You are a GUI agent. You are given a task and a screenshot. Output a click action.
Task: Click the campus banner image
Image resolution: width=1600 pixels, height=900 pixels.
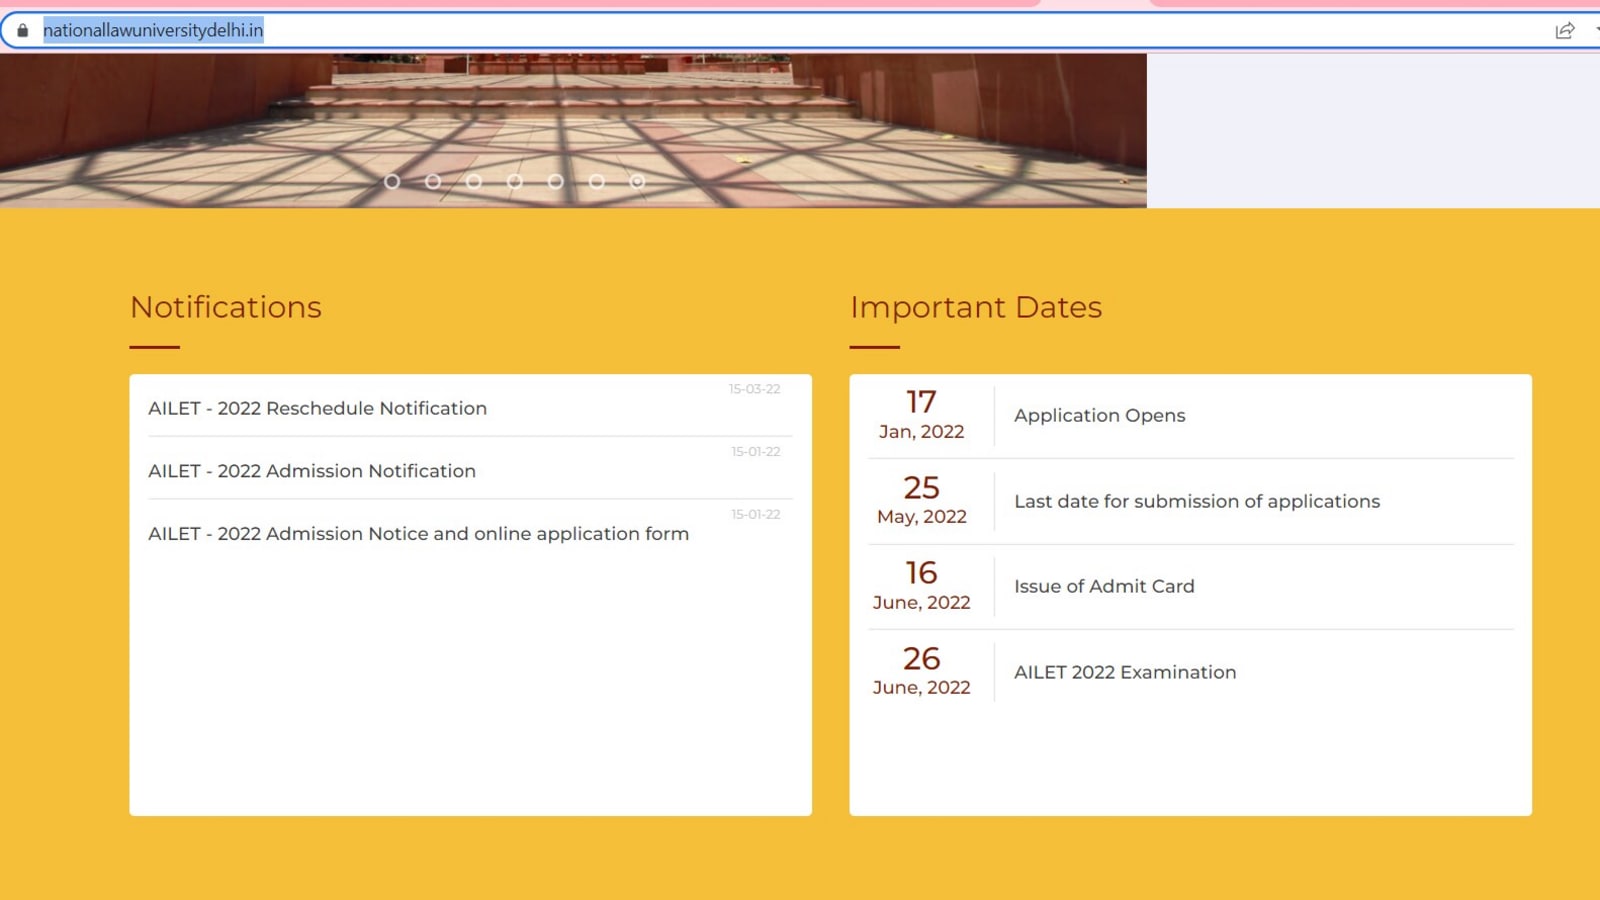573,130
